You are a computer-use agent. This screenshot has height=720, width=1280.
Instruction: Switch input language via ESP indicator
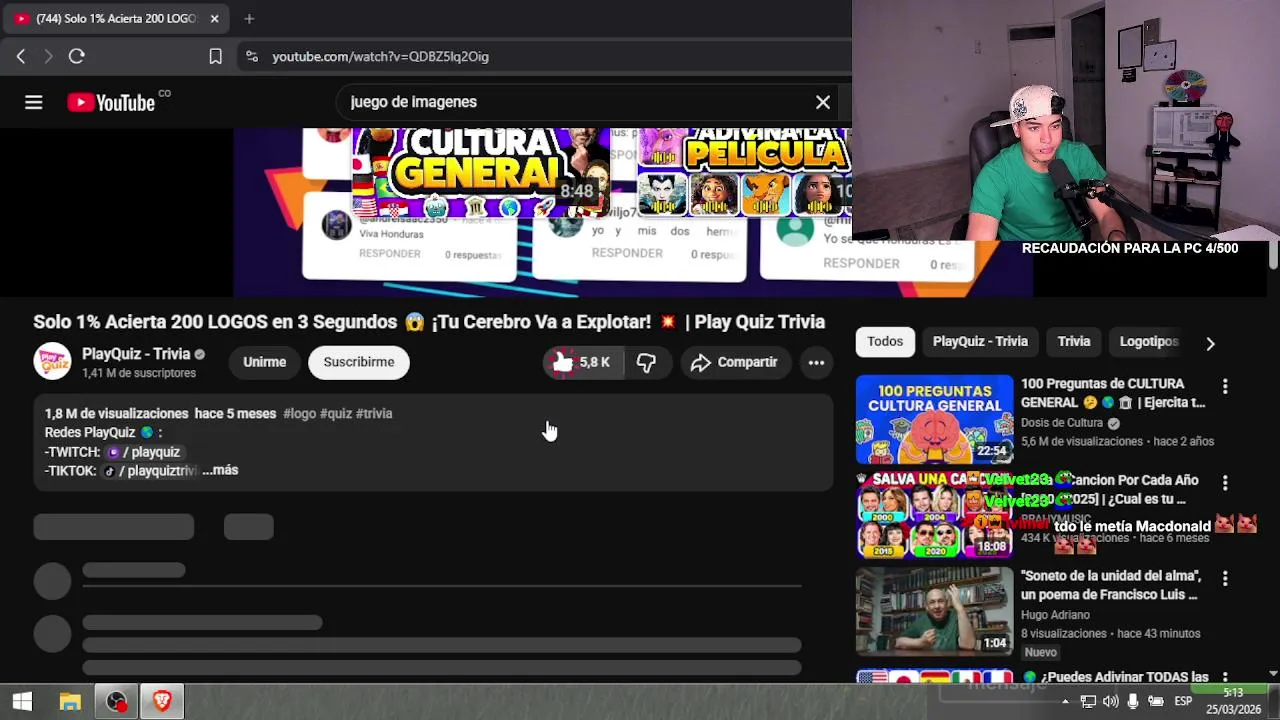[1183, 702]
